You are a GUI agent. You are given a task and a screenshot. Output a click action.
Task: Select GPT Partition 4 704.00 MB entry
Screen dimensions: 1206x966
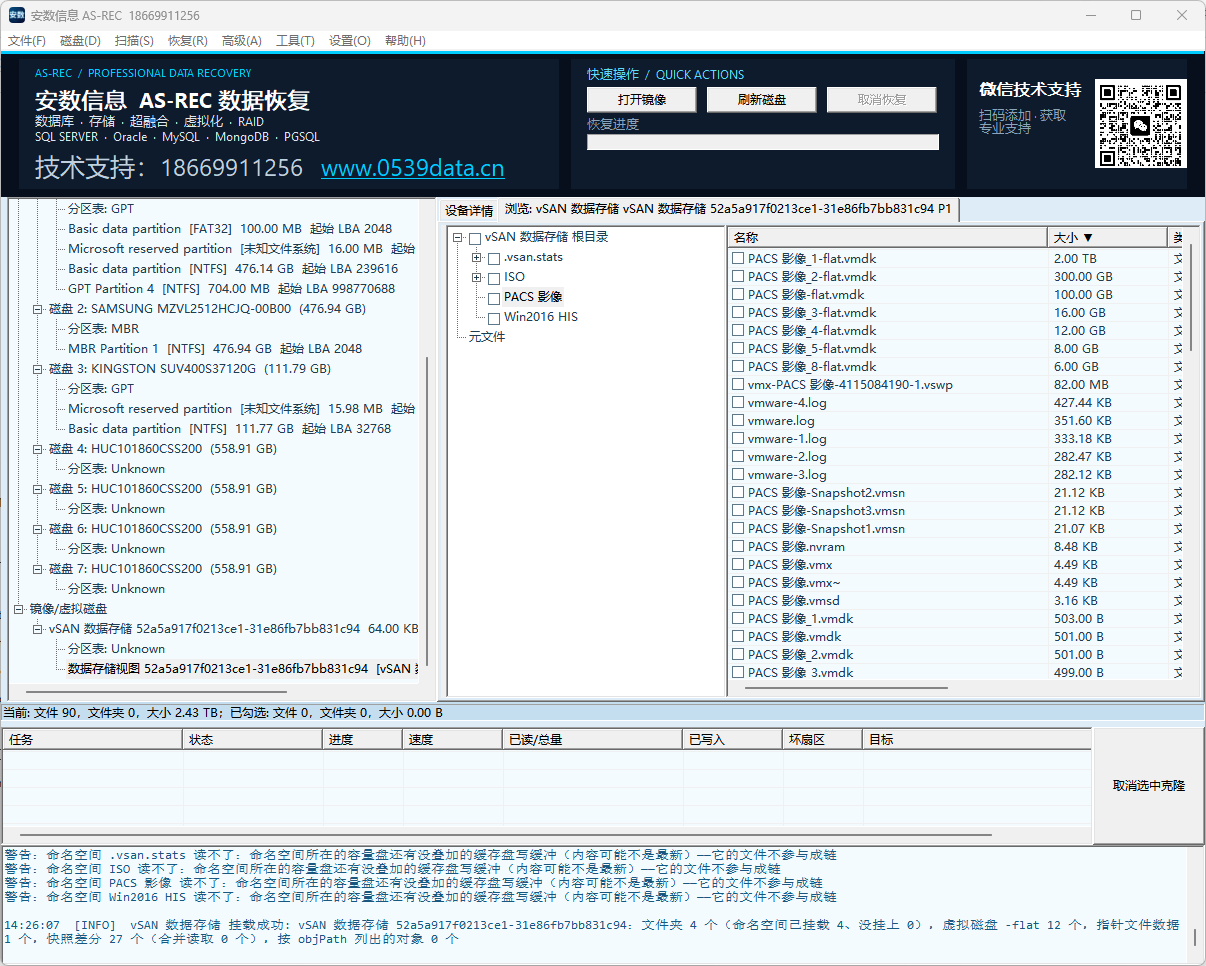point(231,289)
